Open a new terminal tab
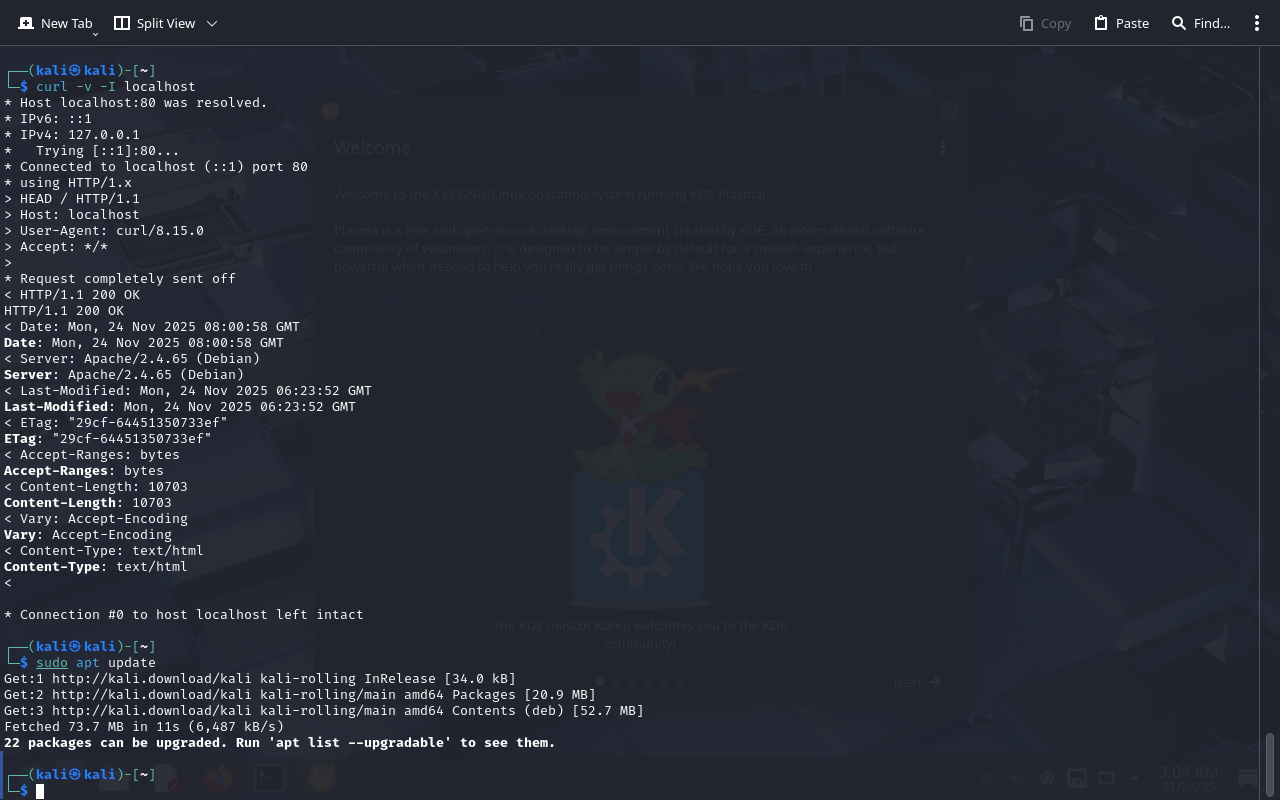The image size is (1280, 800). click(x=55, y=23)
